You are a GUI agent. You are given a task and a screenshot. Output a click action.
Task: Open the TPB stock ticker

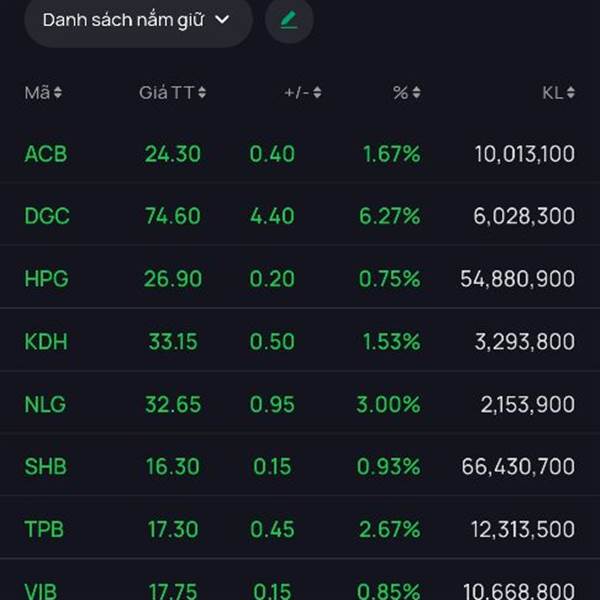click(x=46, y=530)
